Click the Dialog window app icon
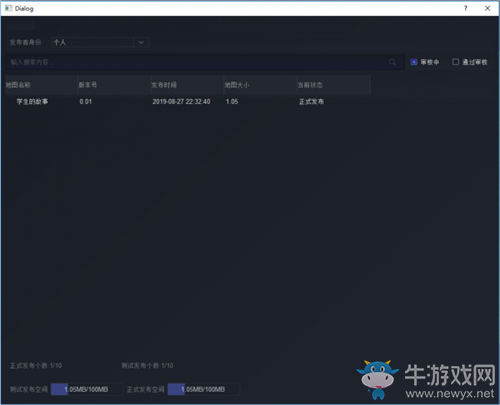This screenshot has height=405, width=500. point(8,8)
